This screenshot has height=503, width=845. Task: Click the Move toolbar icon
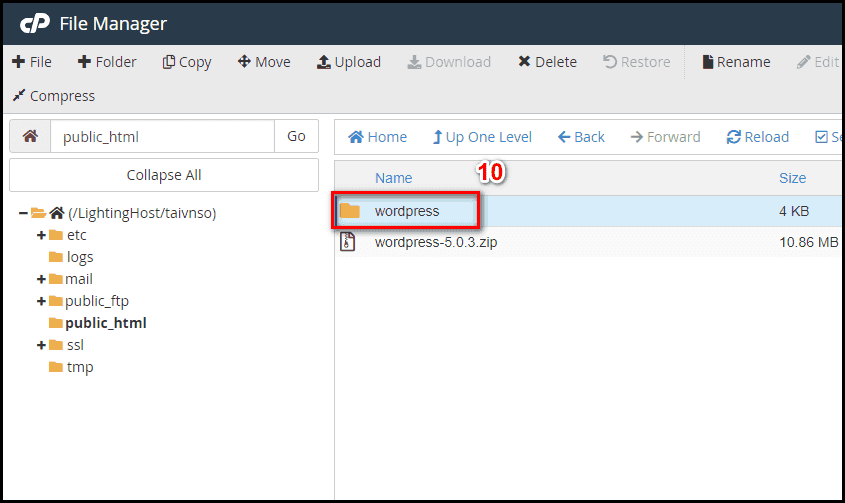[244, 61]
